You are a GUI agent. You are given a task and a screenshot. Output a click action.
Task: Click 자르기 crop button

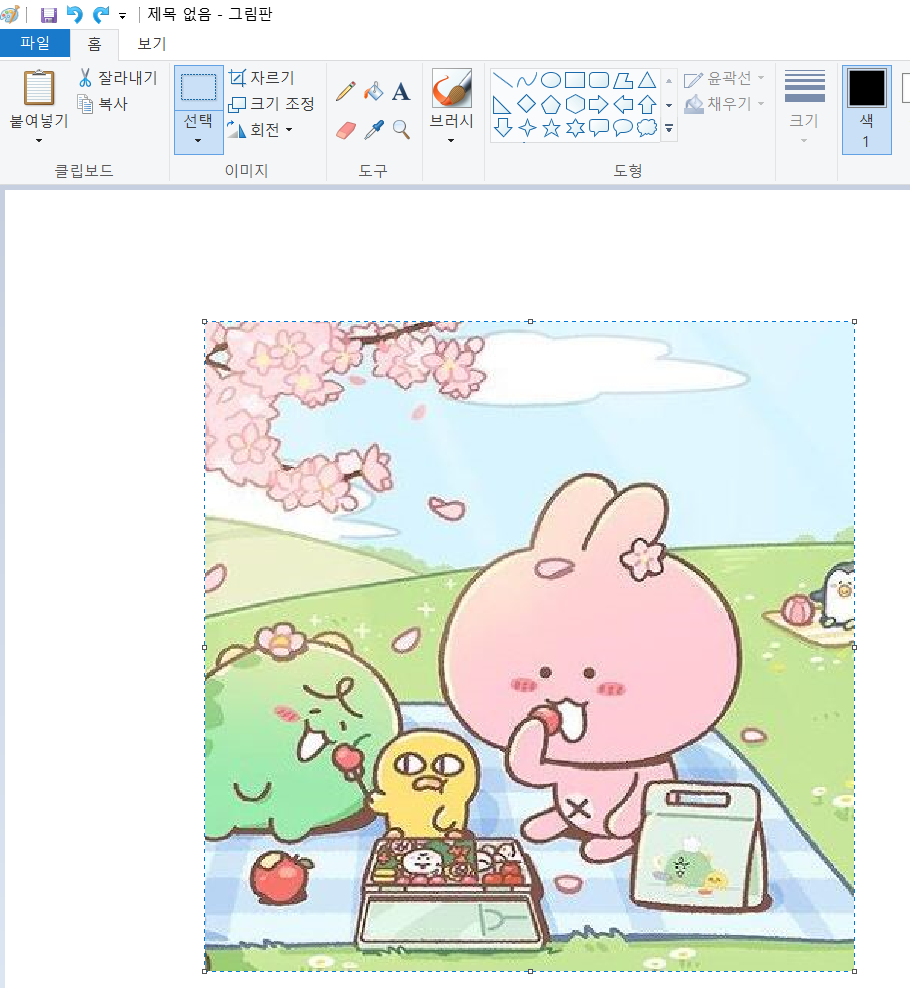coord(262,78)
